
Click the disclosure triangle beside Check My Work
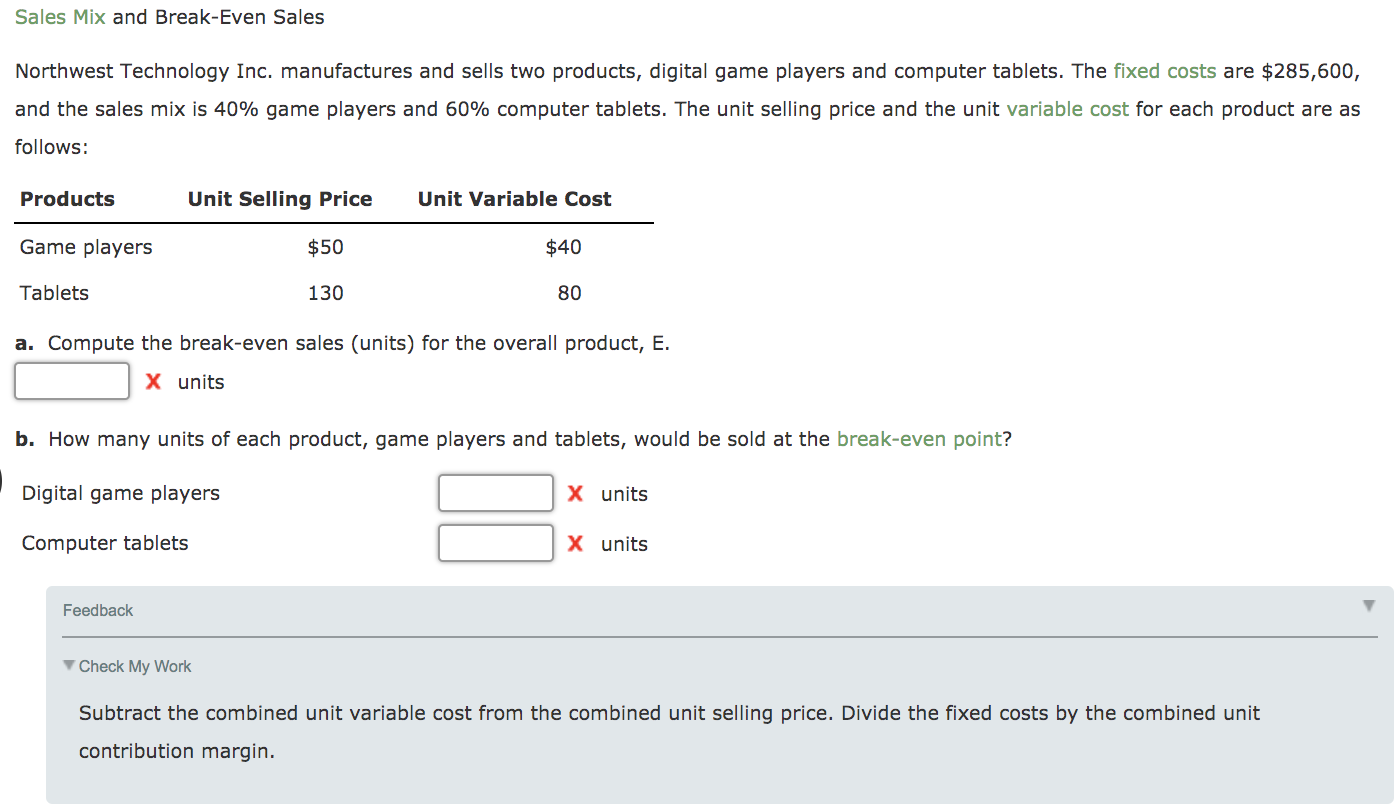[x=69, y=665]
